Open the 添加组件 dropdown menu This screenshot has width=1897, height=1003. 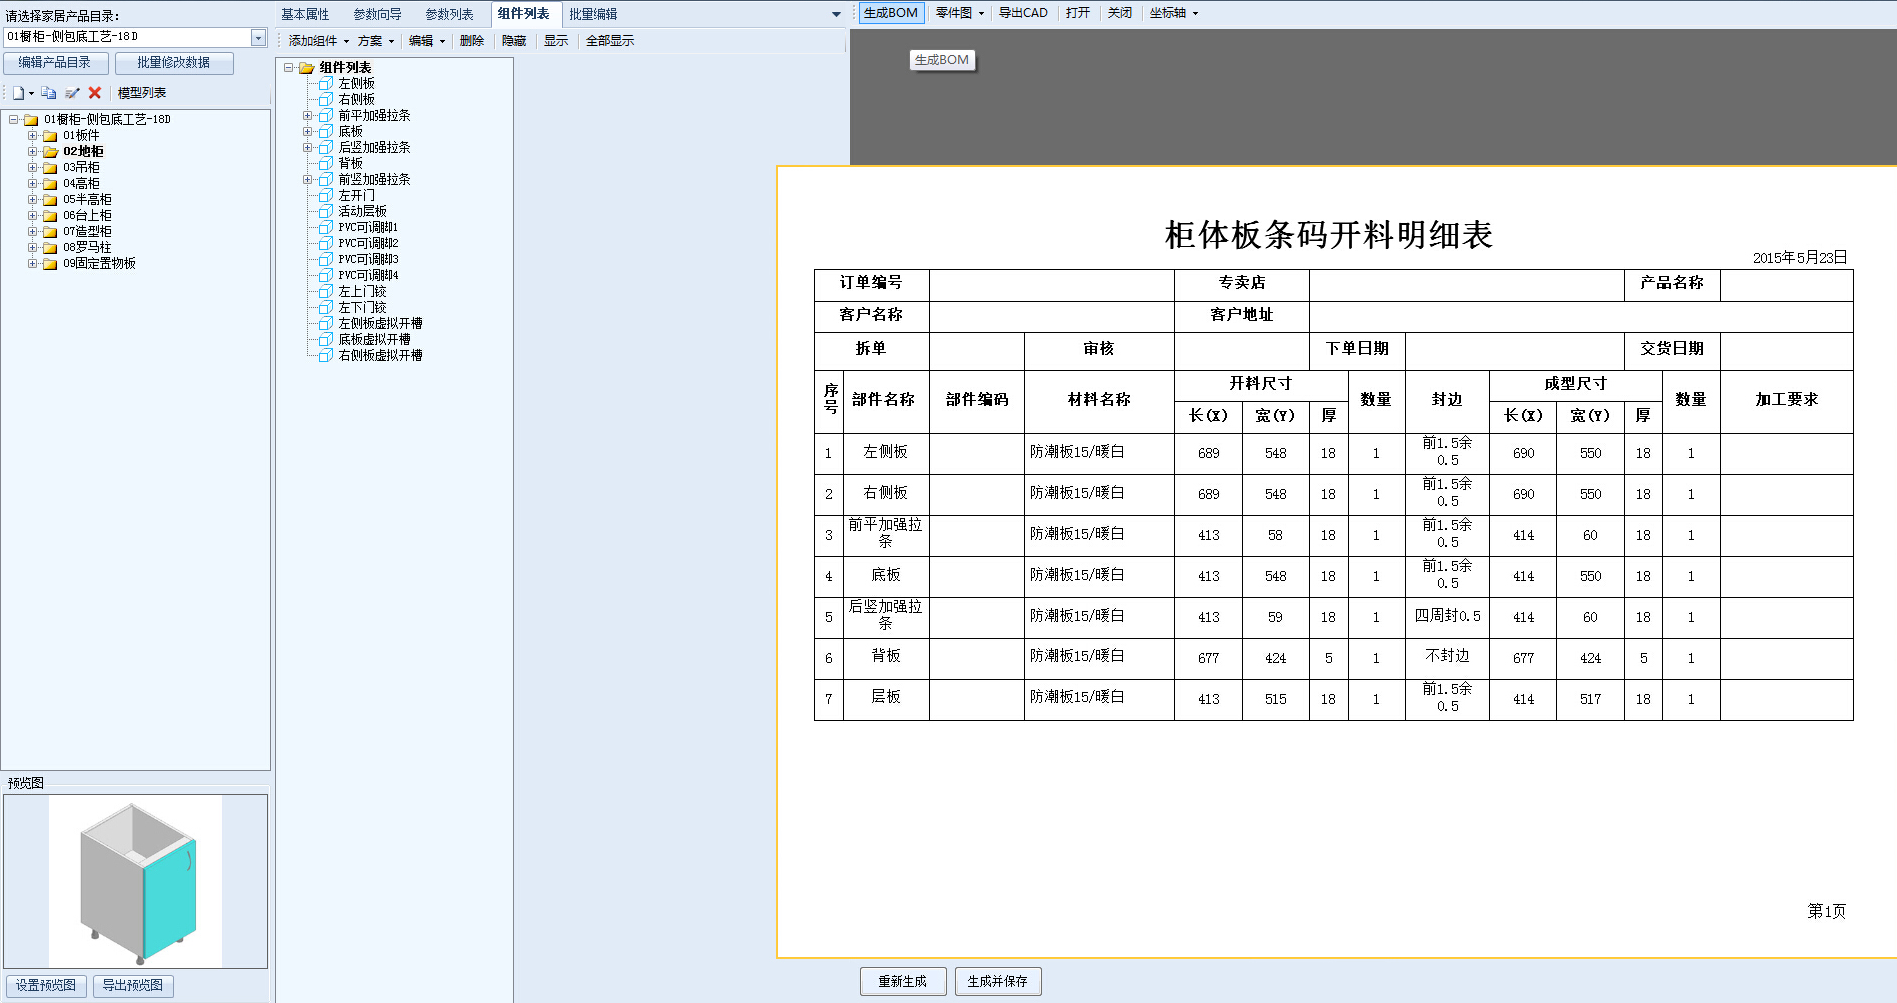coord(318,41)
